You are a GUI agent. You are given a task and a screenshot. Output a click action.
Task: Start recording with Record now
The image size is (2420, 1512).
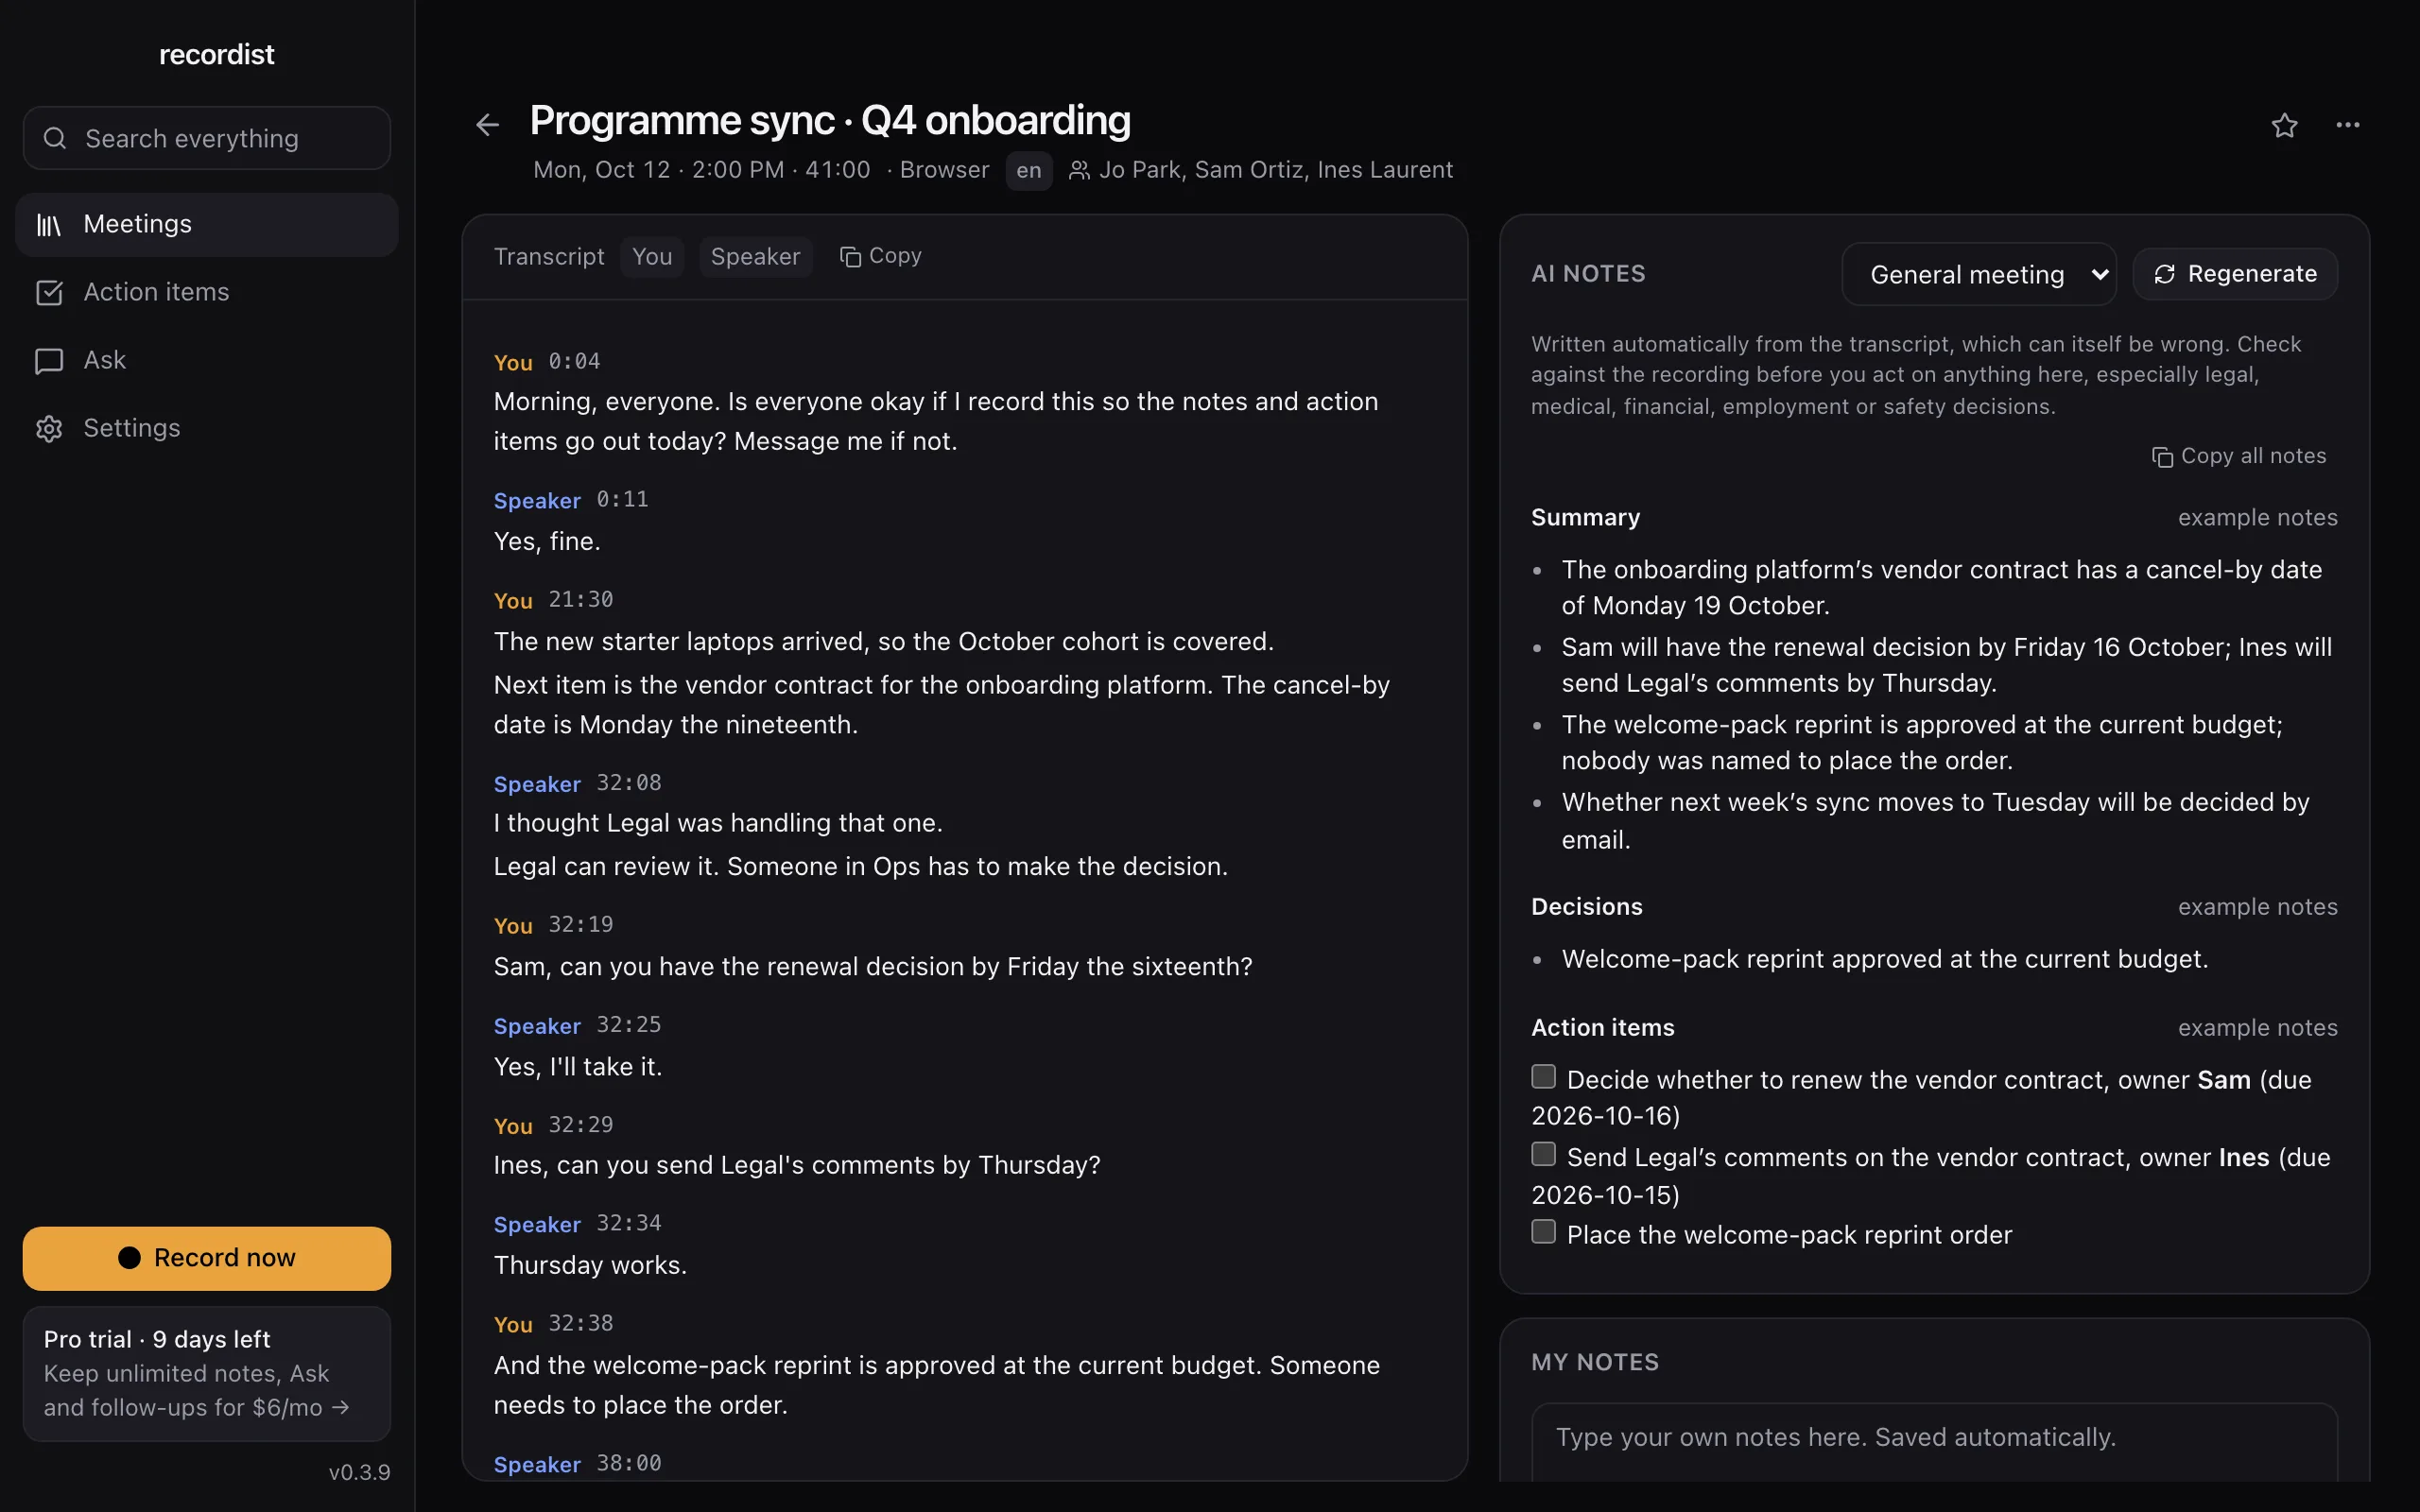(207, 1258)
